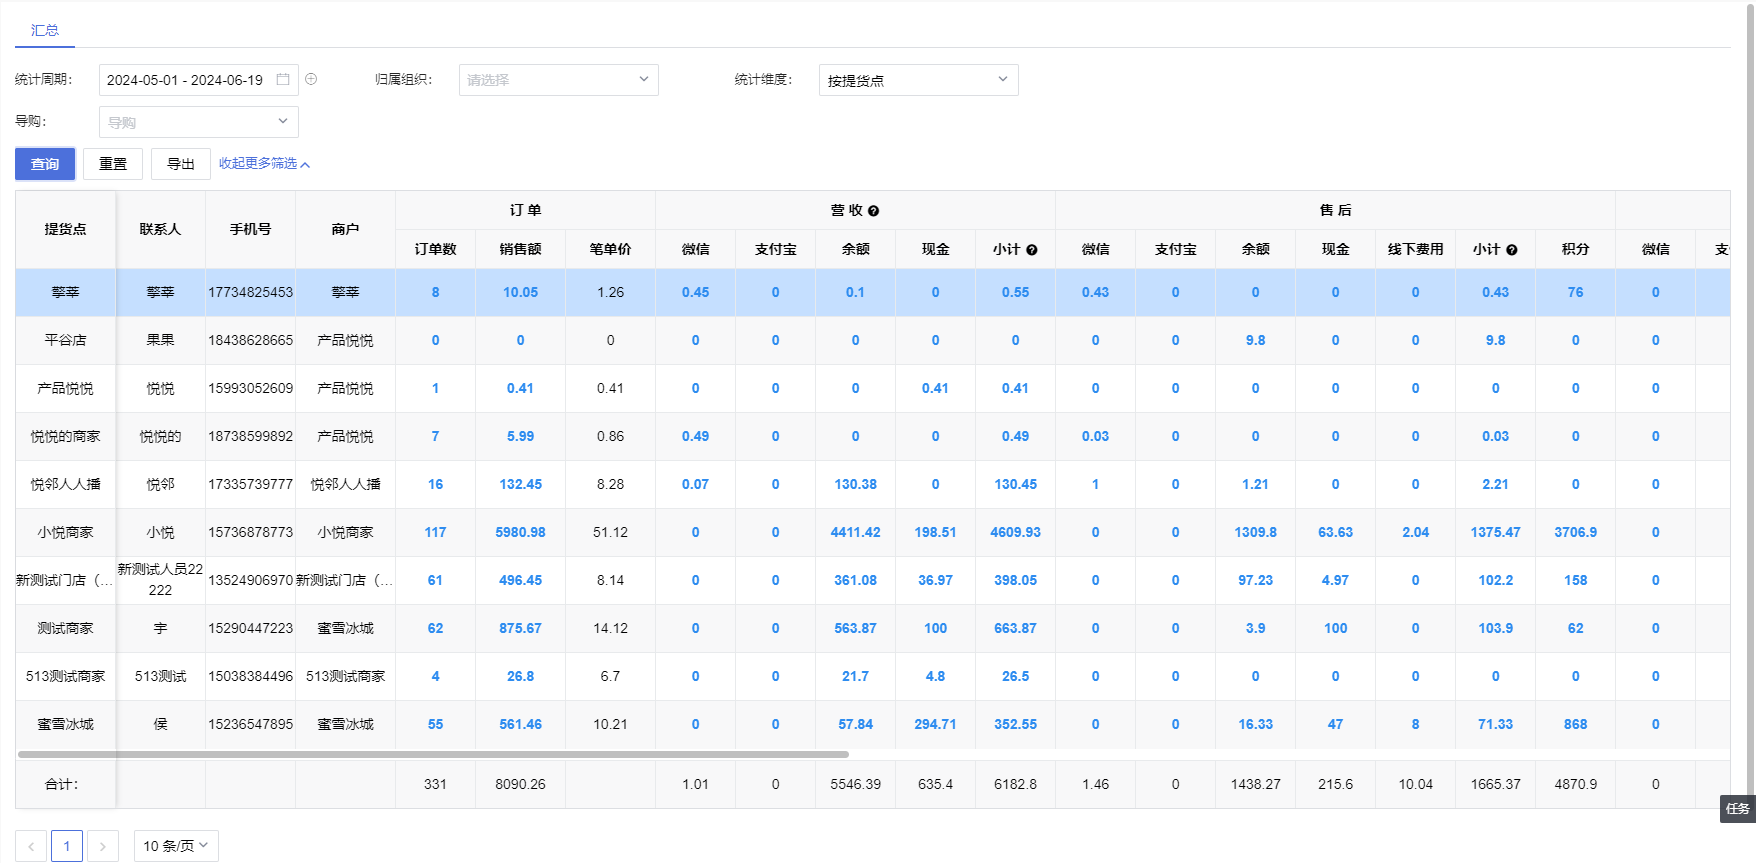Screen dimensions: 1756x863
Task: Click 4609.93 revenue subtotal value
Action: pyautogui.click(x=1015, y=532)
